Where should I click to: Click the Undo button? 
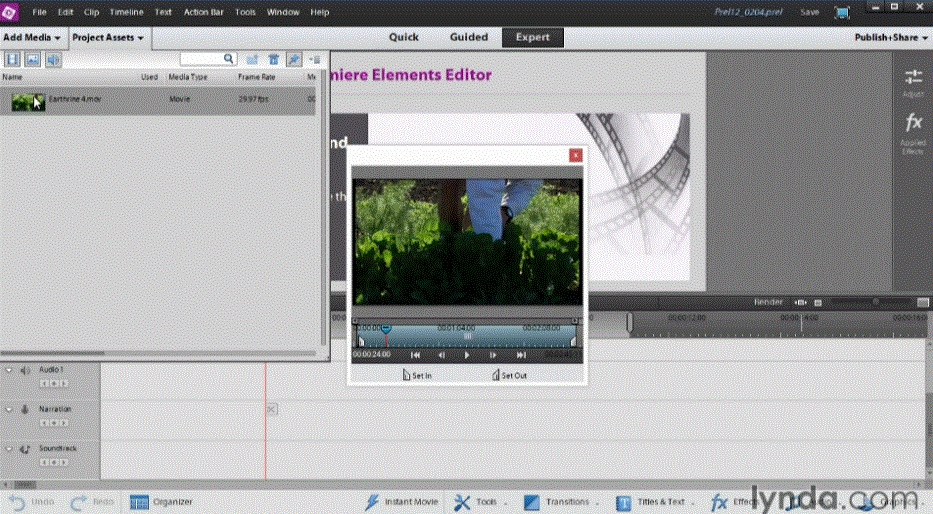coord(32,502)
